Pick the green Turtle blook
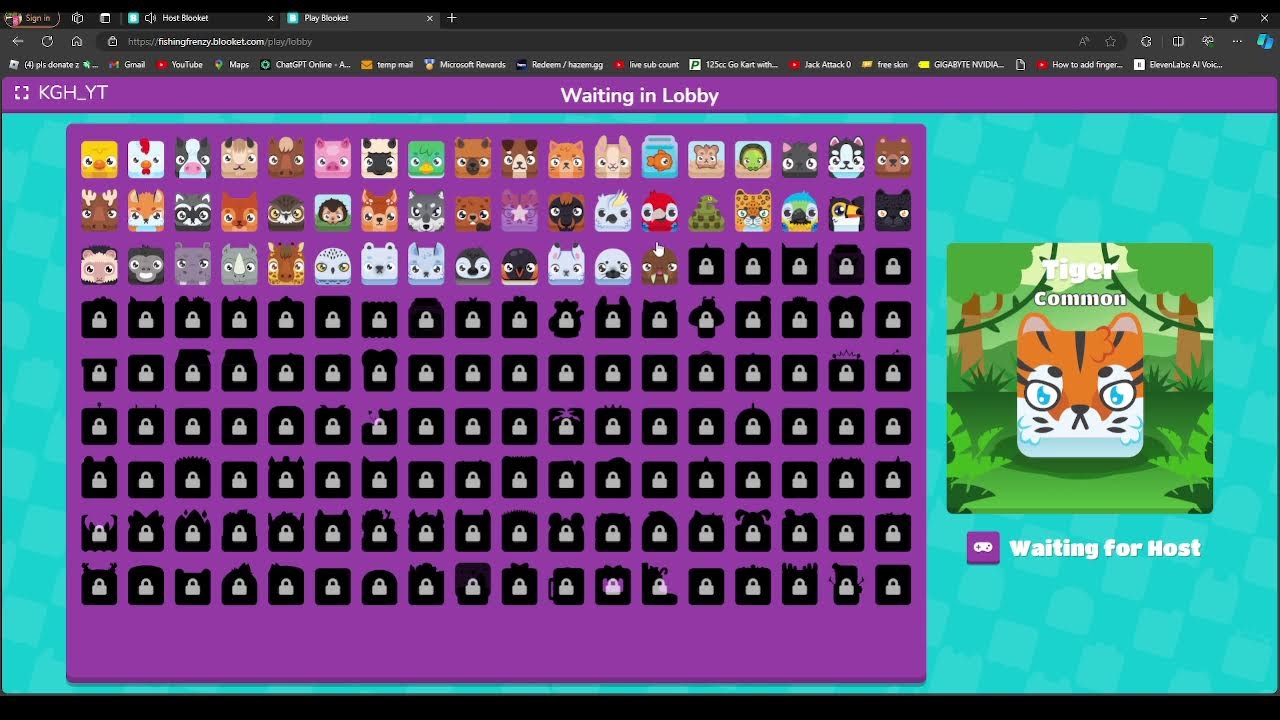The image size is (1280, 720). point(753,159)
